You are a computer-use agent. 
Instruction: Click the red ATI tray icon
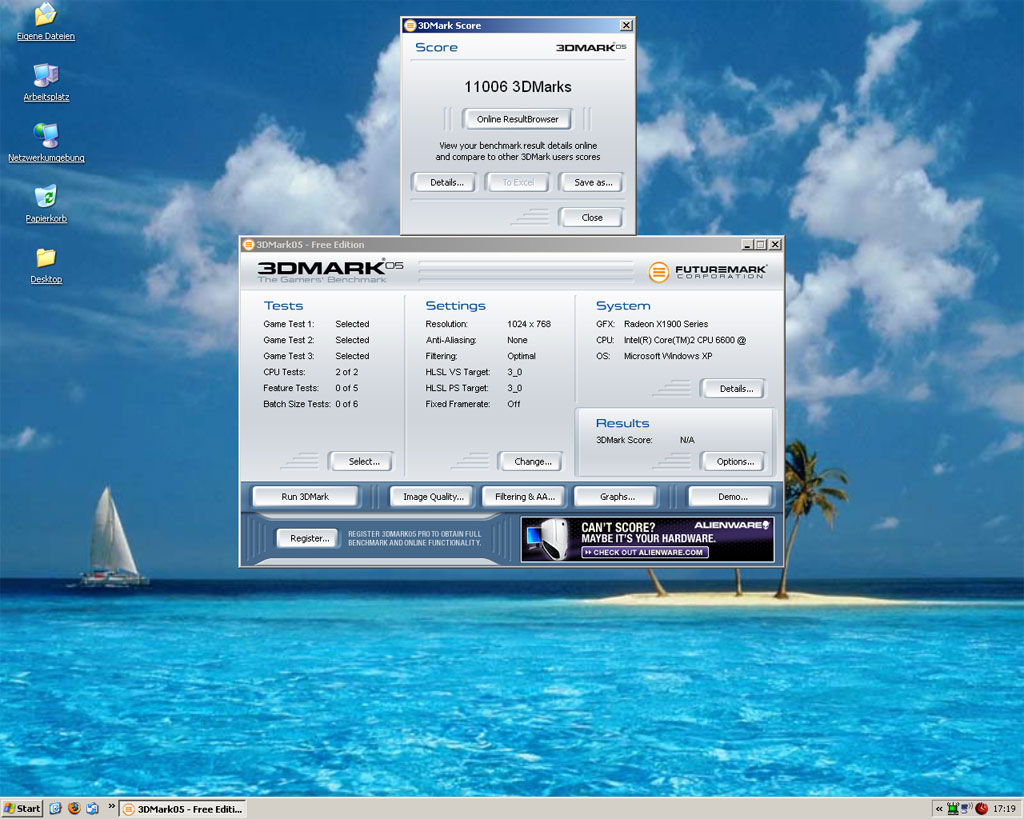pos(981,809)
